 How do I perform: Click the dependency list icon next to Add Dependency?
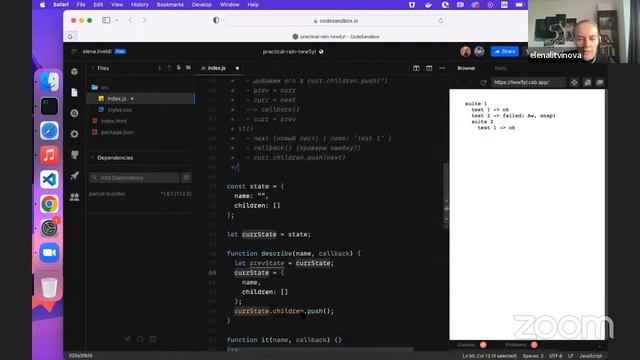click(x=187, y=178)
